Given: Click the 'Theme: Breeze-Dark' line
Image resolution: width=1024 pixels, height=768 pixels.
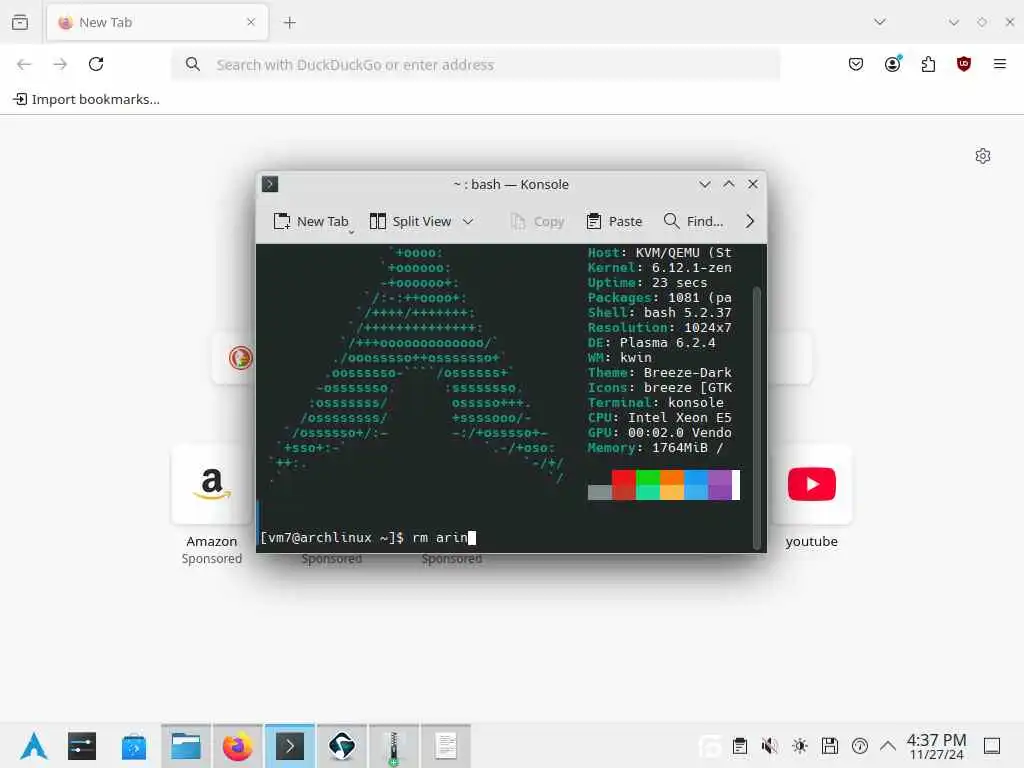Looking at the screenshot, I should pyautogui.click(x=660, y=373).
